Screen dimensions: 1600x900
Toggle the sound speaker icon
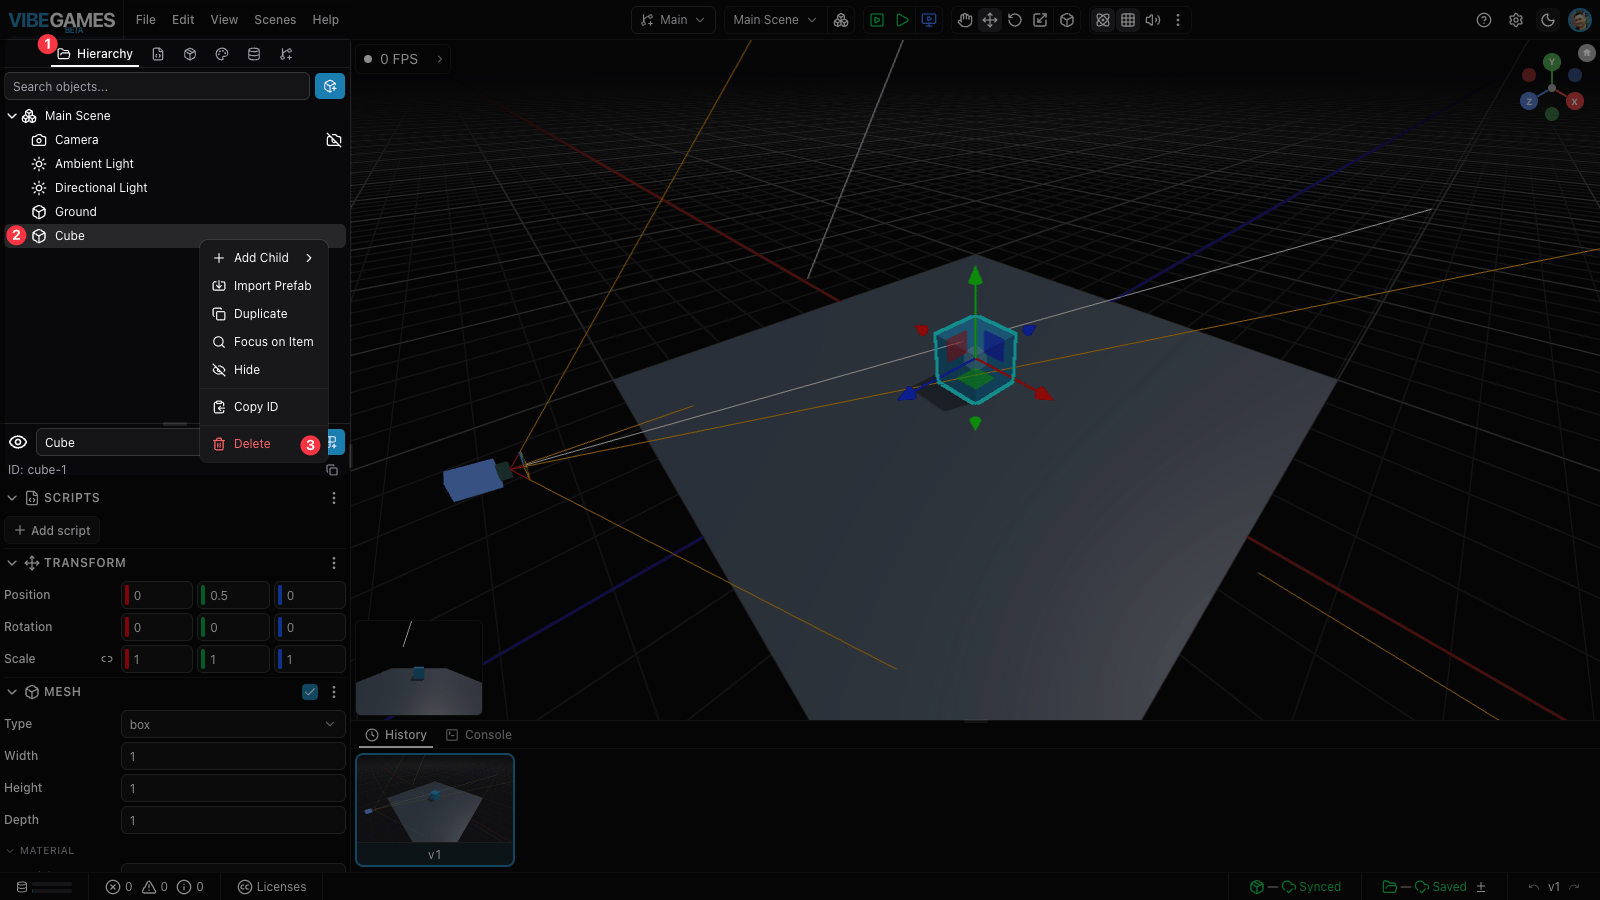tap(1153, 20)
